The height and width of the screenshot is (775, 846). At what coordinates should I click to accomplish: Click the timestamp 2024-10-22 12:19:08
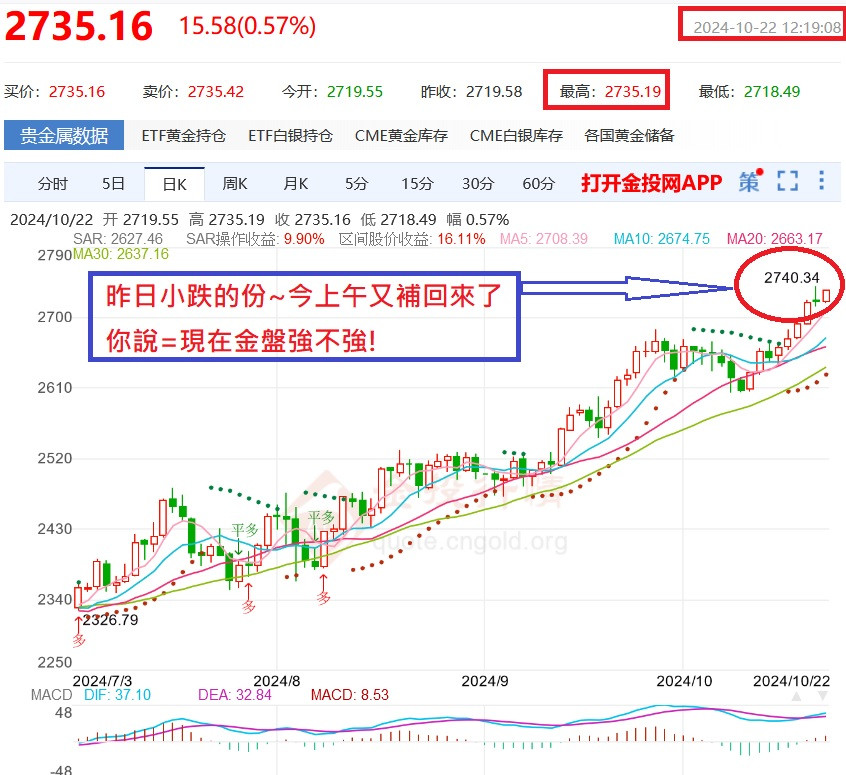coord(767,28)
